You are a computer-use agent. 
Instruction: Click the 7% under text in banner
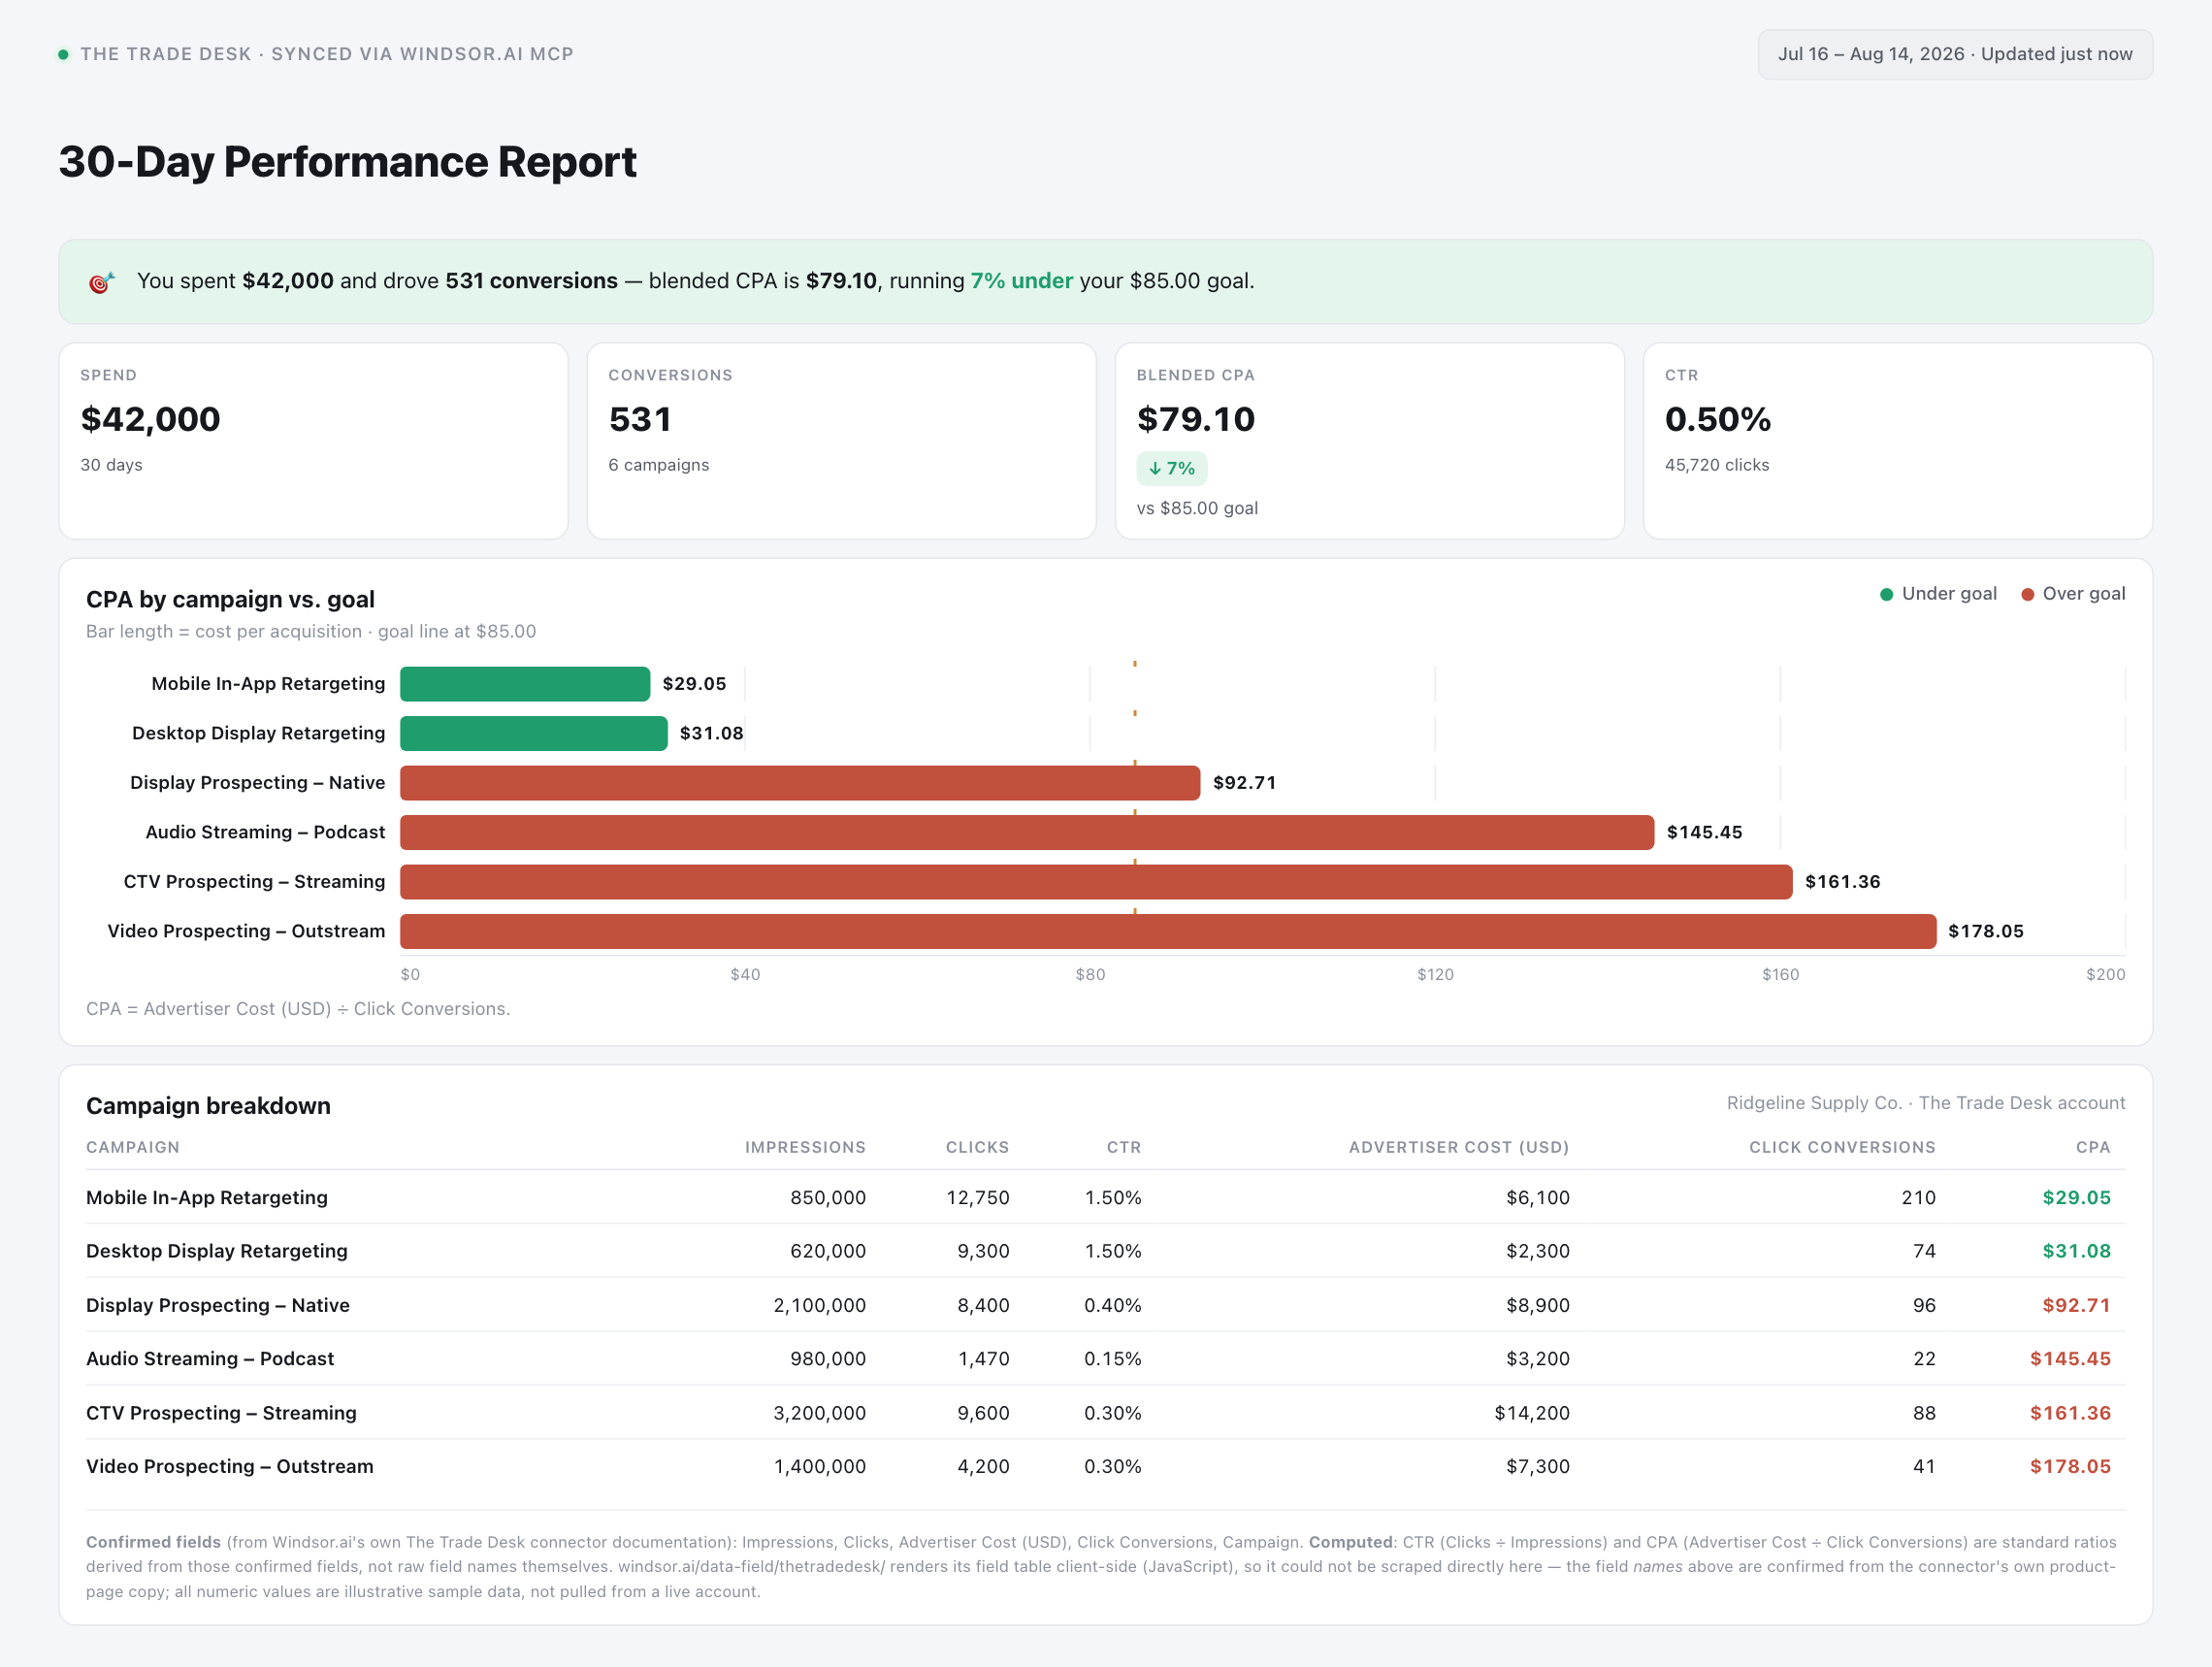pyautogui.click(x=1021, y=281)
